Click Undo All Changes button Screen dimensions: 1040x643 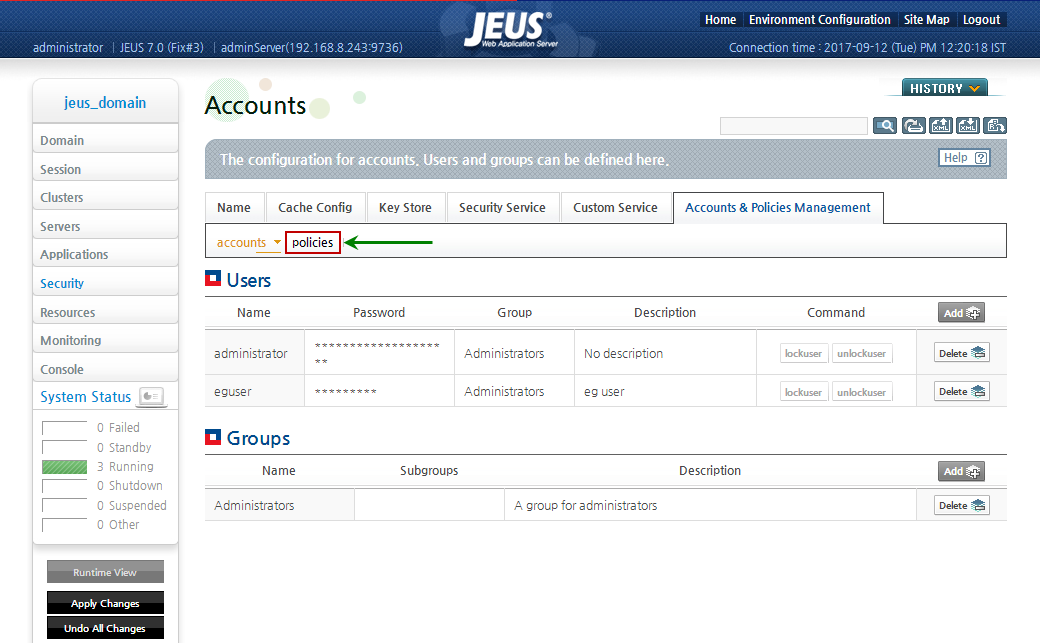pos(105,628)
